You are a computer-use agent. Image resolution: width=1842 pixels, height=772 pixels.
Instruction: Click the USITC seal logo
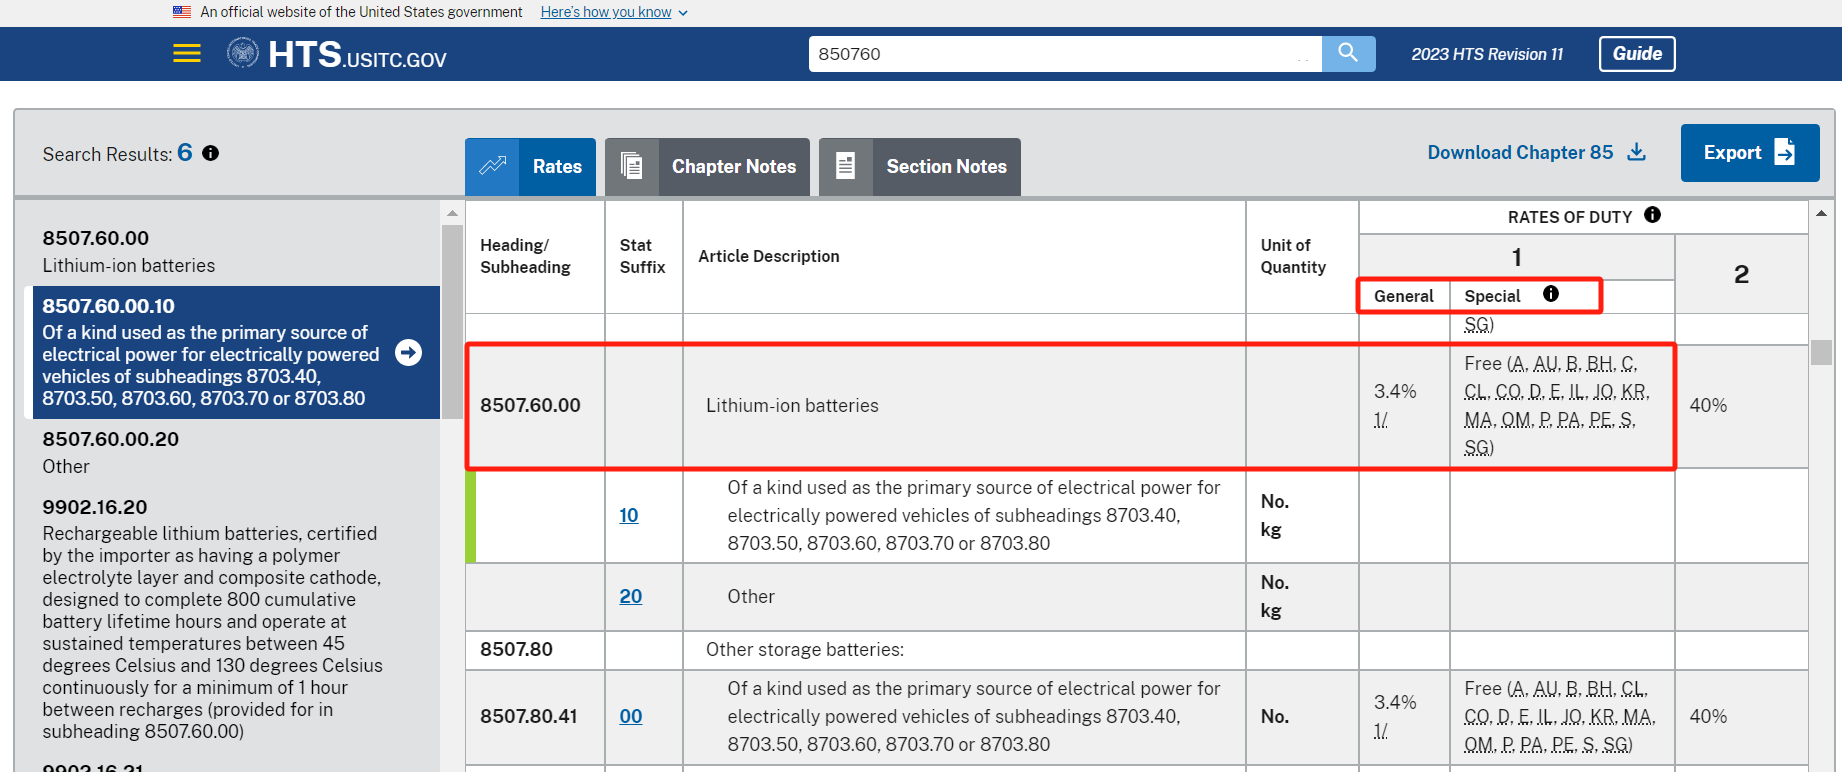[243, 53]
